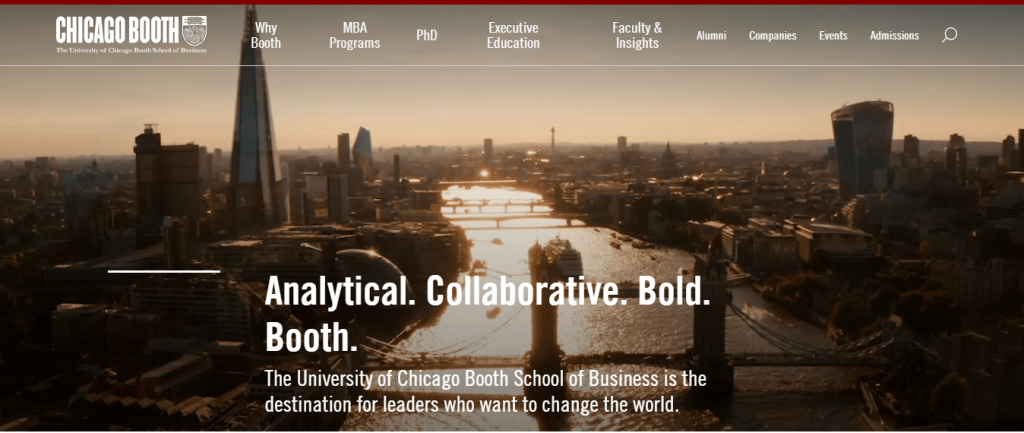Open the Admissions link
1024x433 pixels.
(x=894, y=36)
